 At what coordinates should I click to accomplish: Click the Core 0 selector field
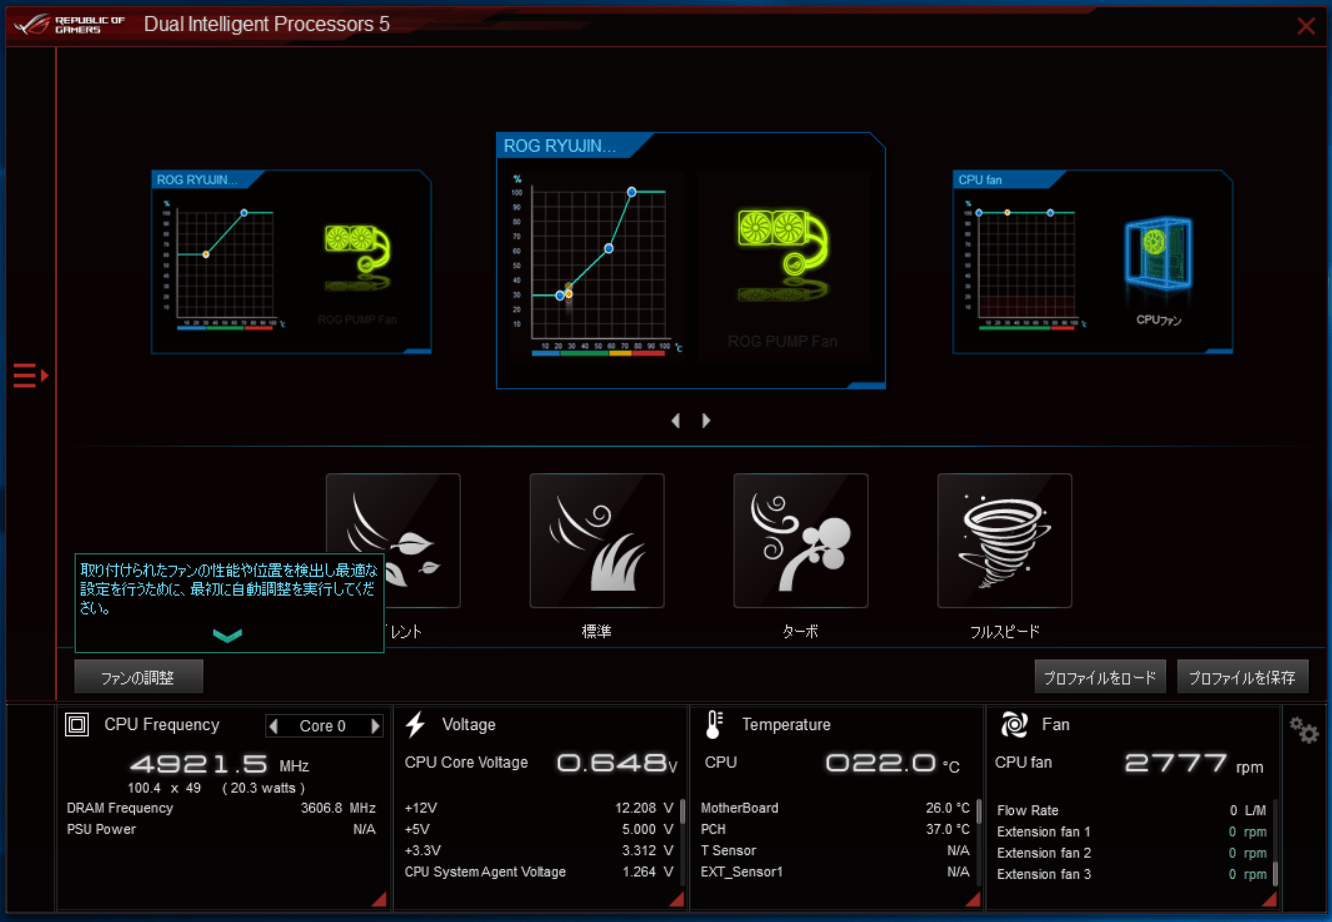[x=323, y=726]
